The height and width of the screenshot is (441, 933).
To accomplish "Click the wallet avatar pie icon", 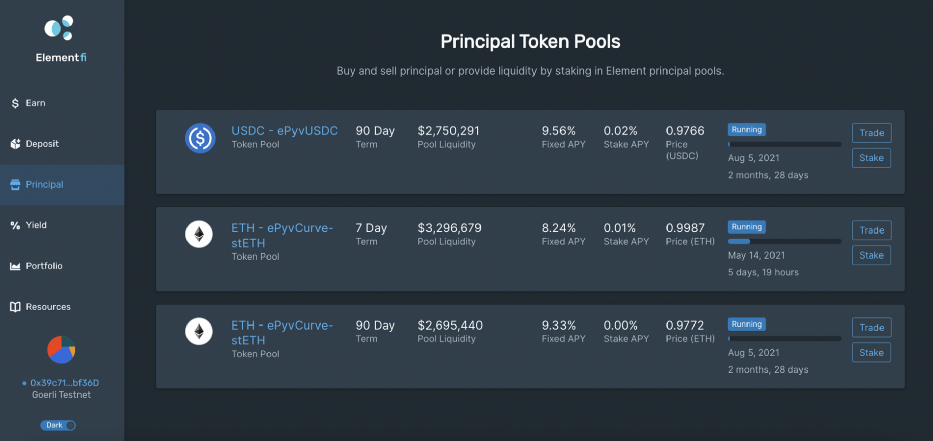I will point(62,349).
